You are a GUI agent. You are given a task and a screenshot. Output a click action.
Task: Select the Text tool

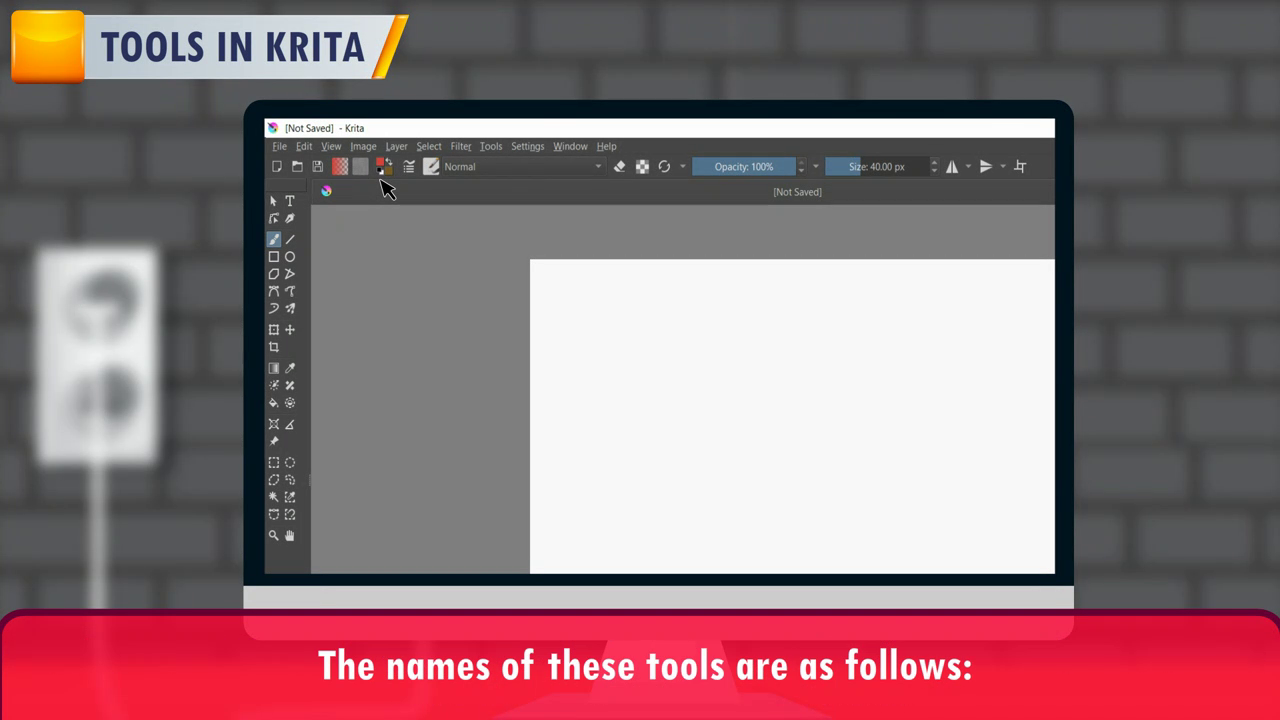tap(290, 201)
